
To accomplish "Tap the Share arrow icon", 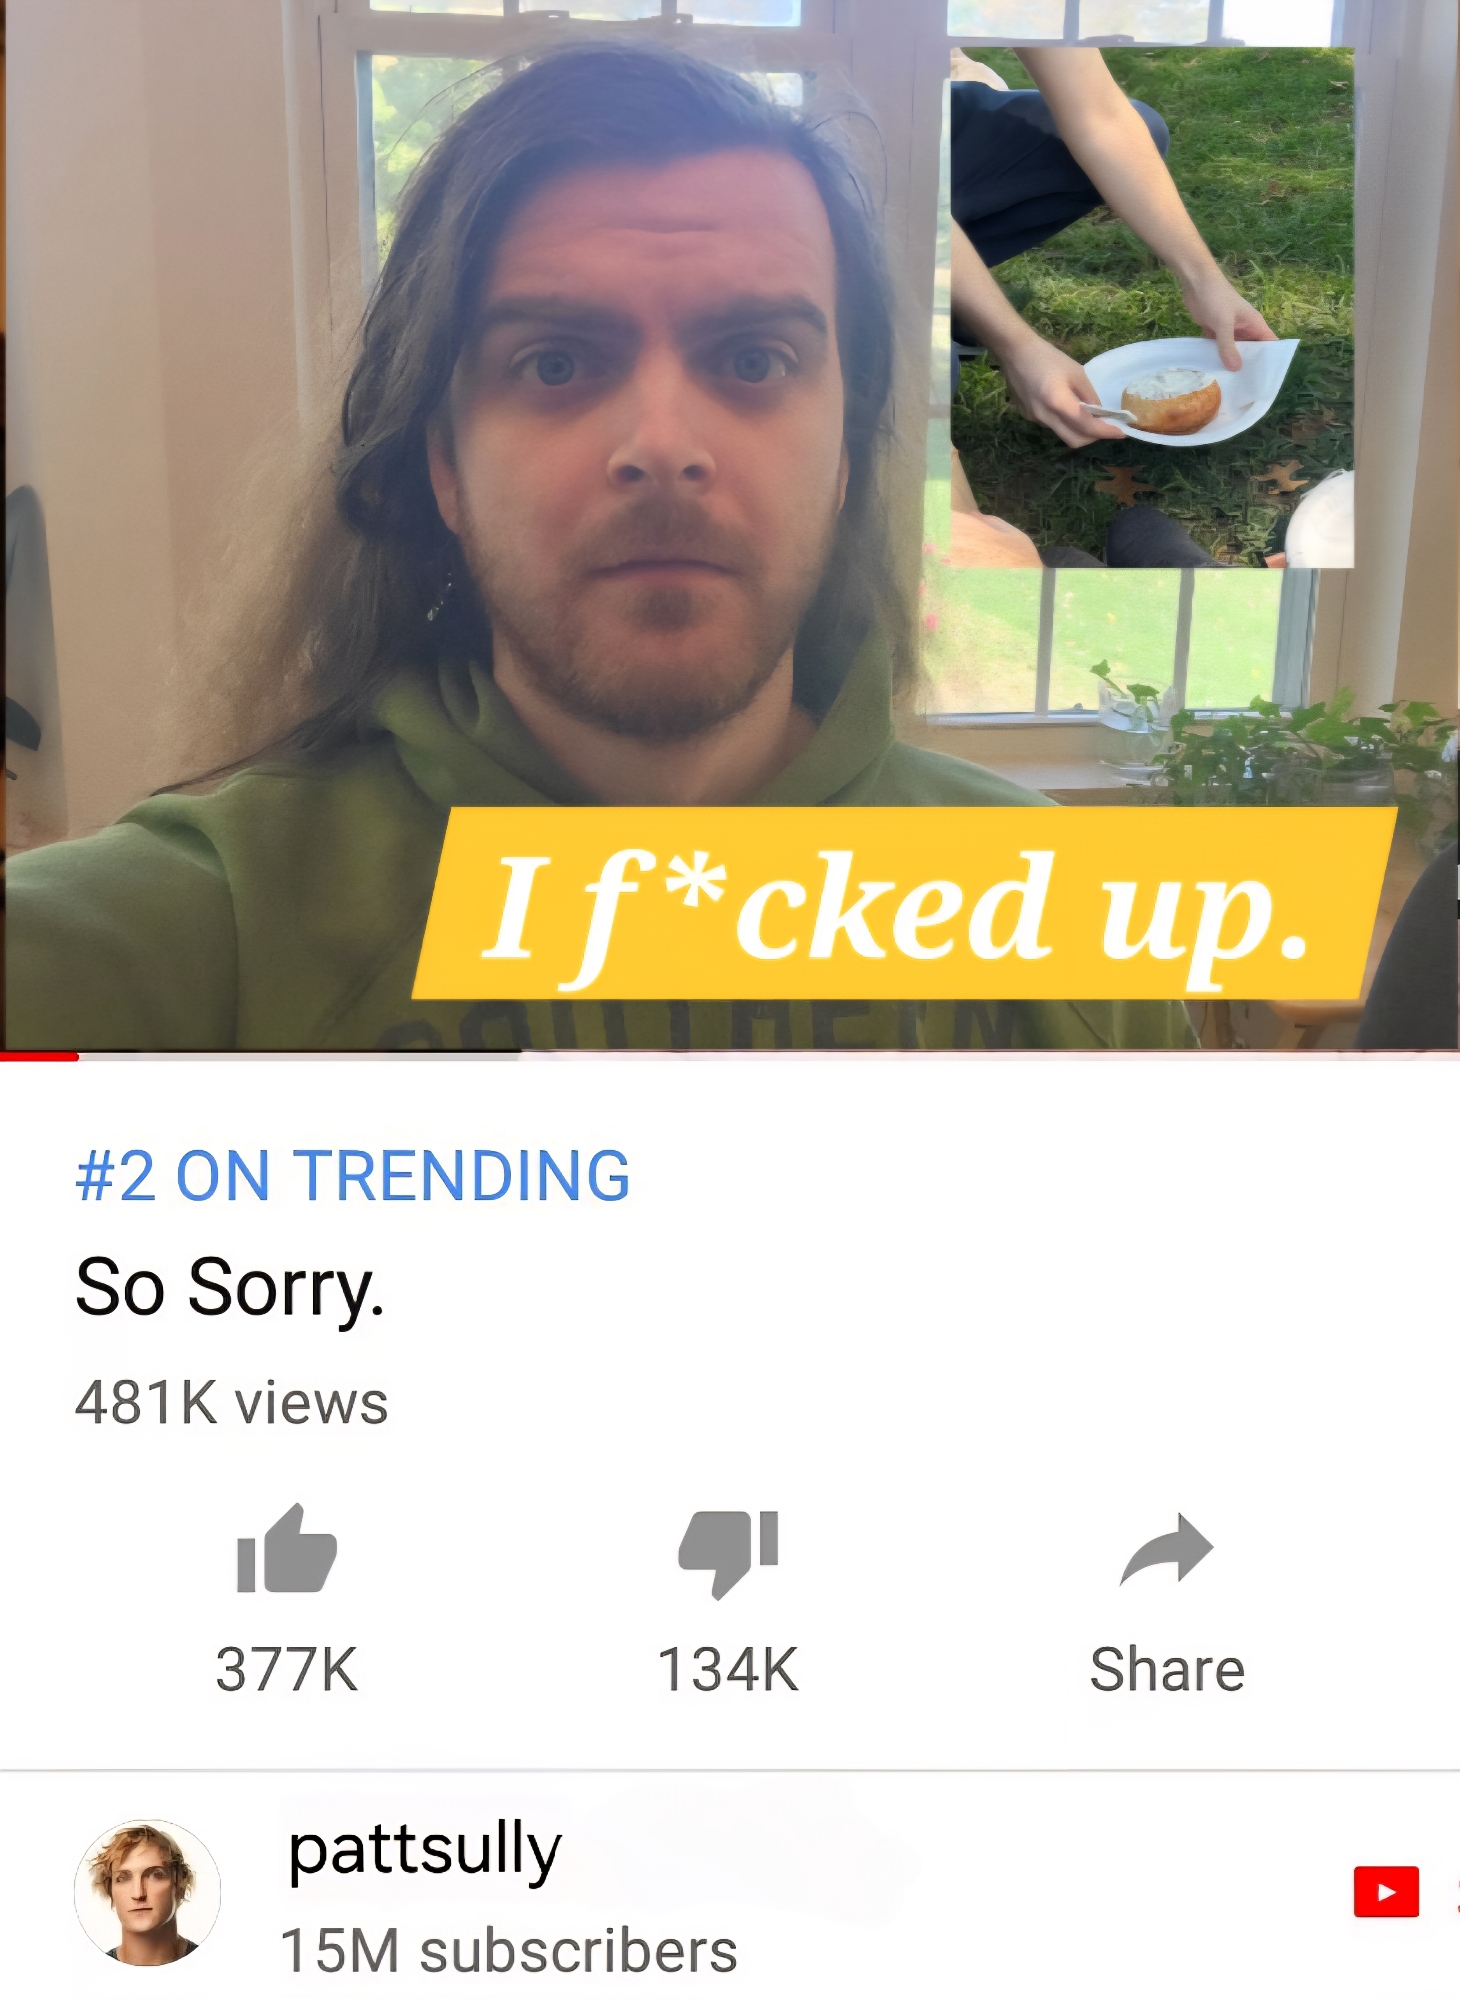I will (1167, 1549).
